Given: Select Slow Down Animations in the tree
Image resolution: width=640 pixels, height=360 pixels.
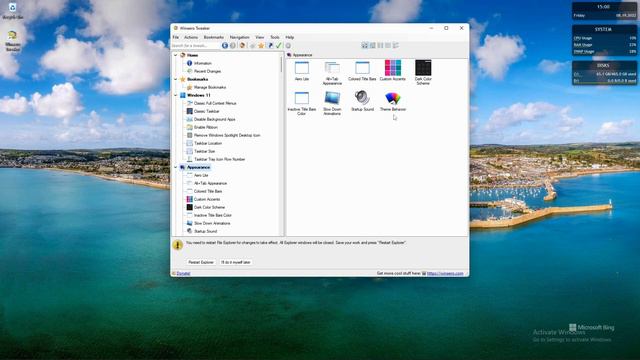Looking at the screenshot, I should (x=212, y=223).
